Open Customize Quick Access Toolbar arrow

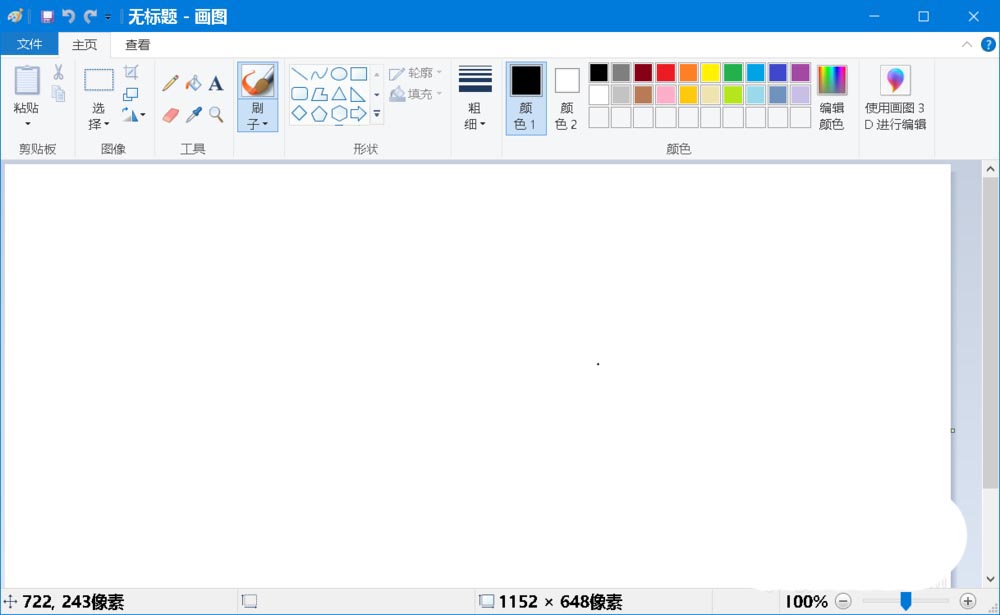[108, 17]
